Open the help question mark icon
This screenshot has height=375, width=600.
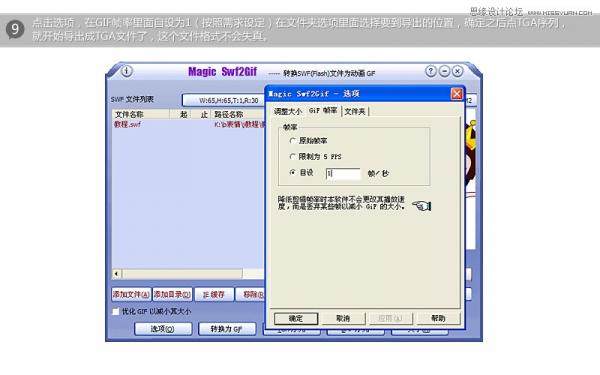pyautogui.click(x=430, y=71)
